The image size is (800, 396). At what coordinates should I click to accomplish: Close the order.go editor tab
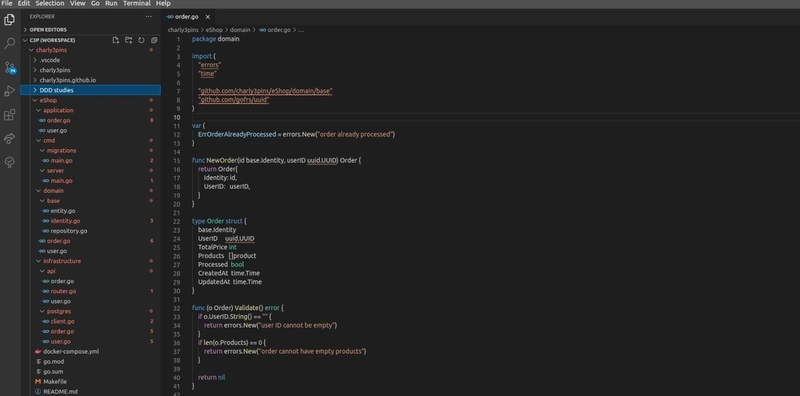coord(208,17)
